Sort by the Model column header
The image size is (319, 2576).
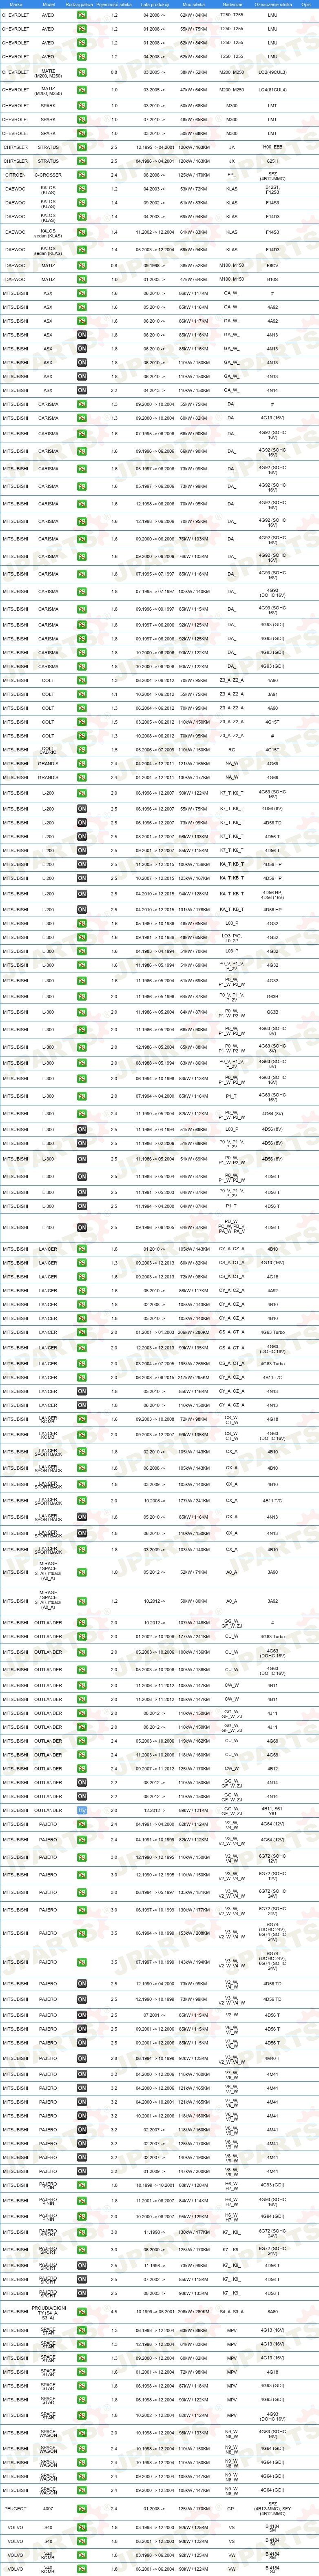tap(49, 5)
